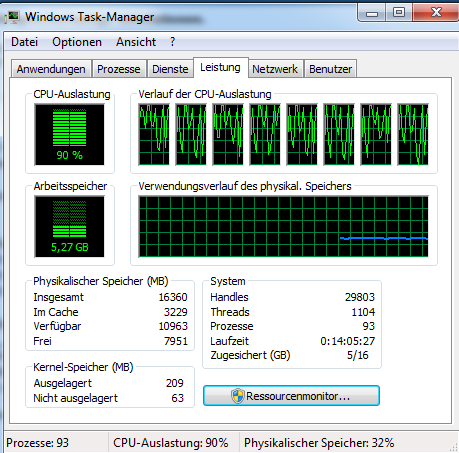Screen dimensions: 459x453
Task: Close the Task-Manager window
Action: tap(435, 13)
